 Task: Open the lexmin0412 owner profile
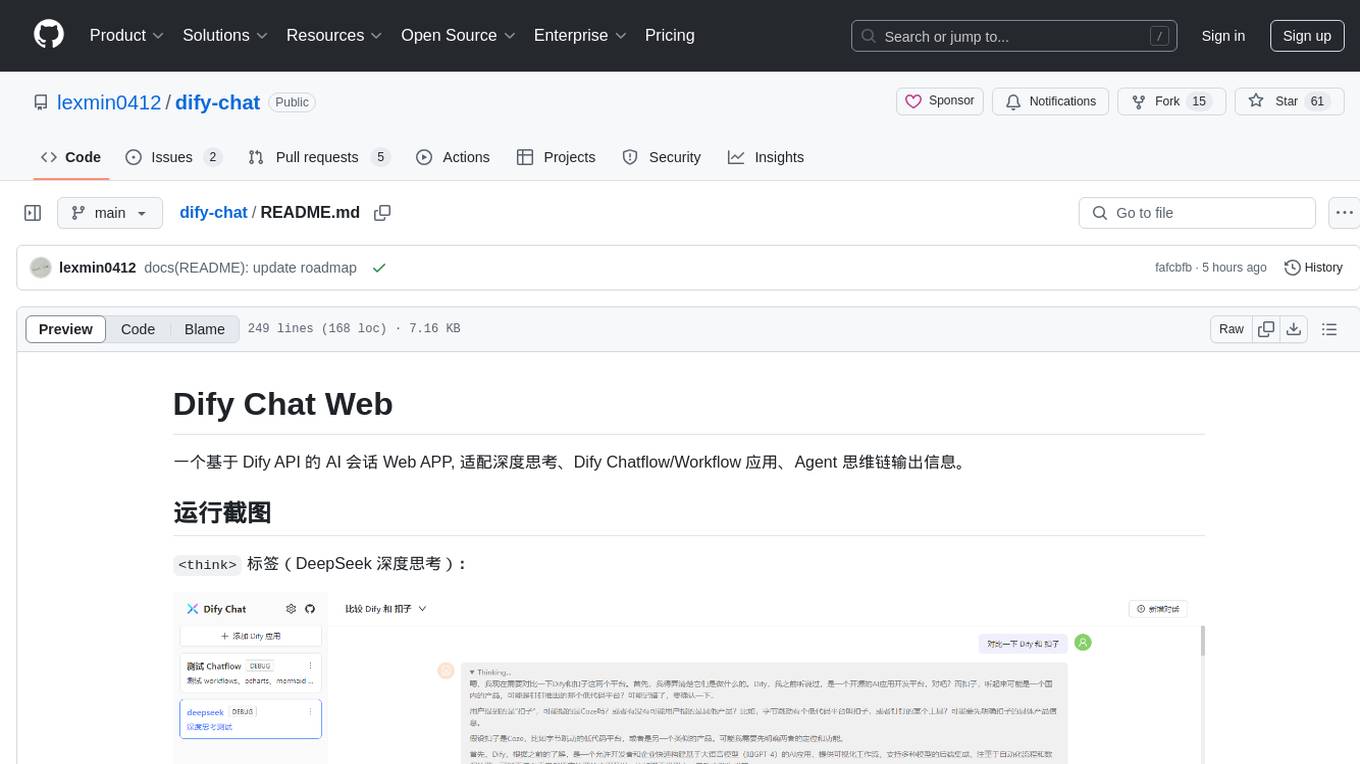click(x=109, y=102)
